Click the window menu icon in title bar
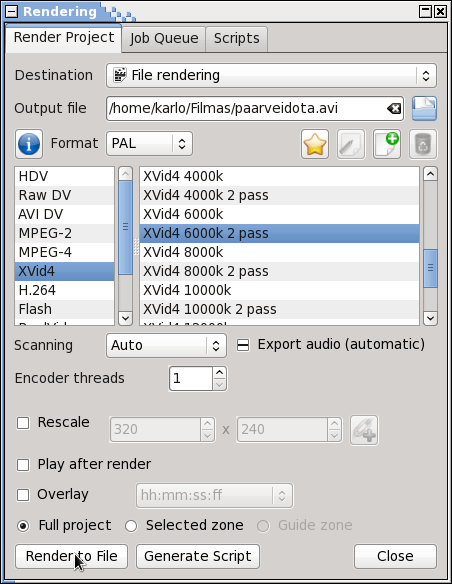Image resolution: width=452 pixels, height=584 pixels. click(12, 11)
